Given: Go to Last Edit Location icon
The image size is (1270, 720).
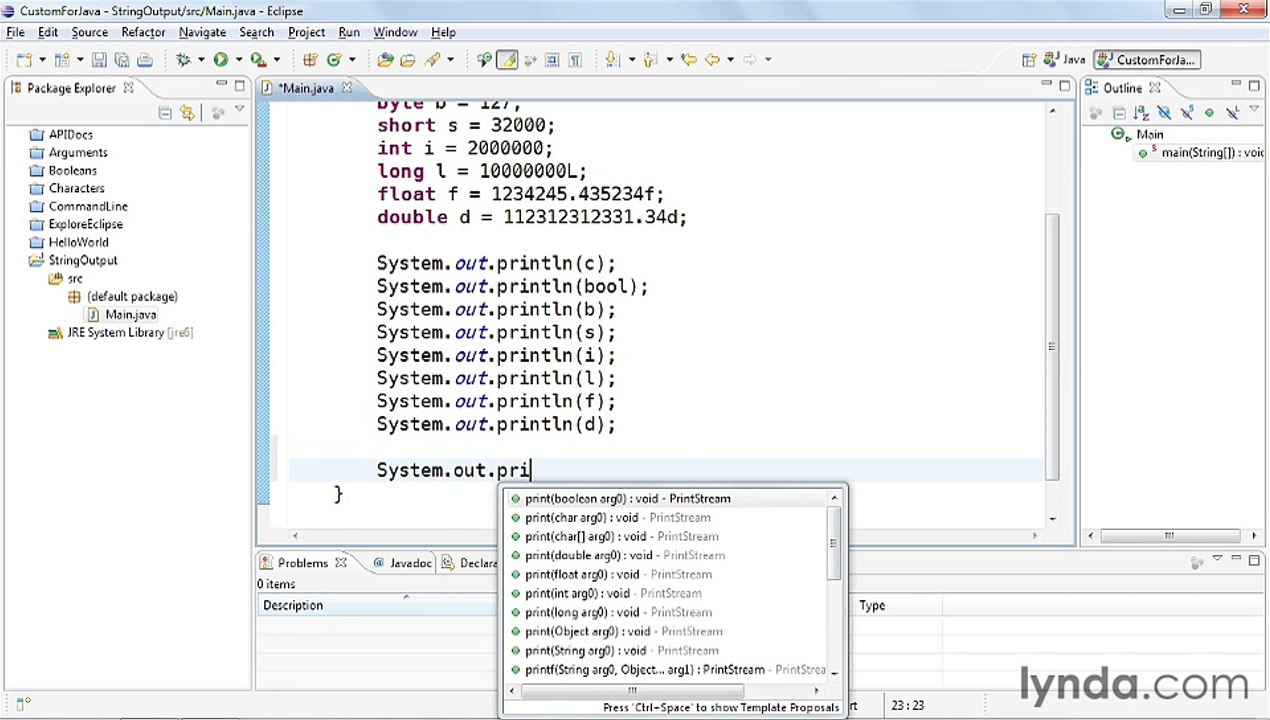Looking at the screenshot, I should coord(689,60).
